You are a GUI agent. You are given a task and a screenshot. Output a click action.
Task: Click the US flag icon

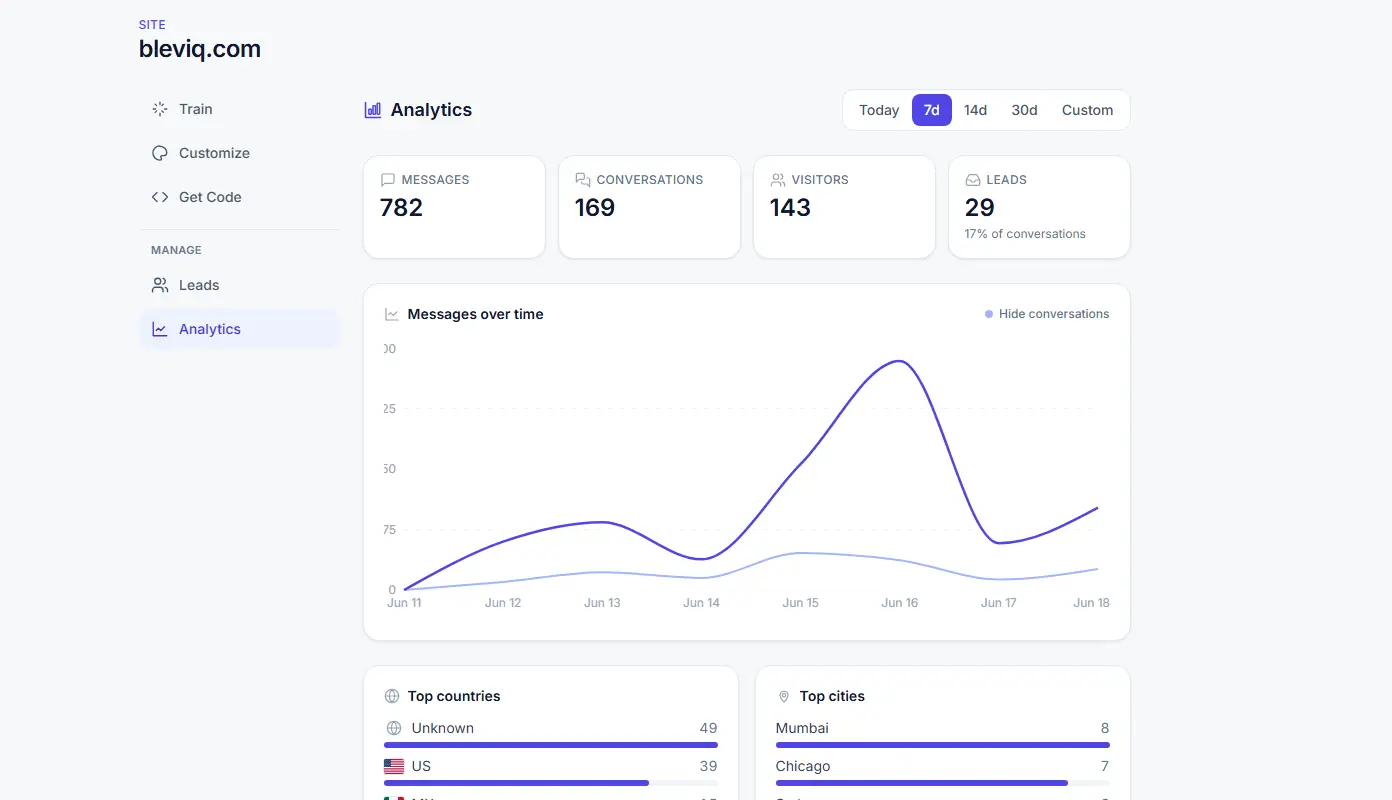pyautogui.click(x=394, y=766)
